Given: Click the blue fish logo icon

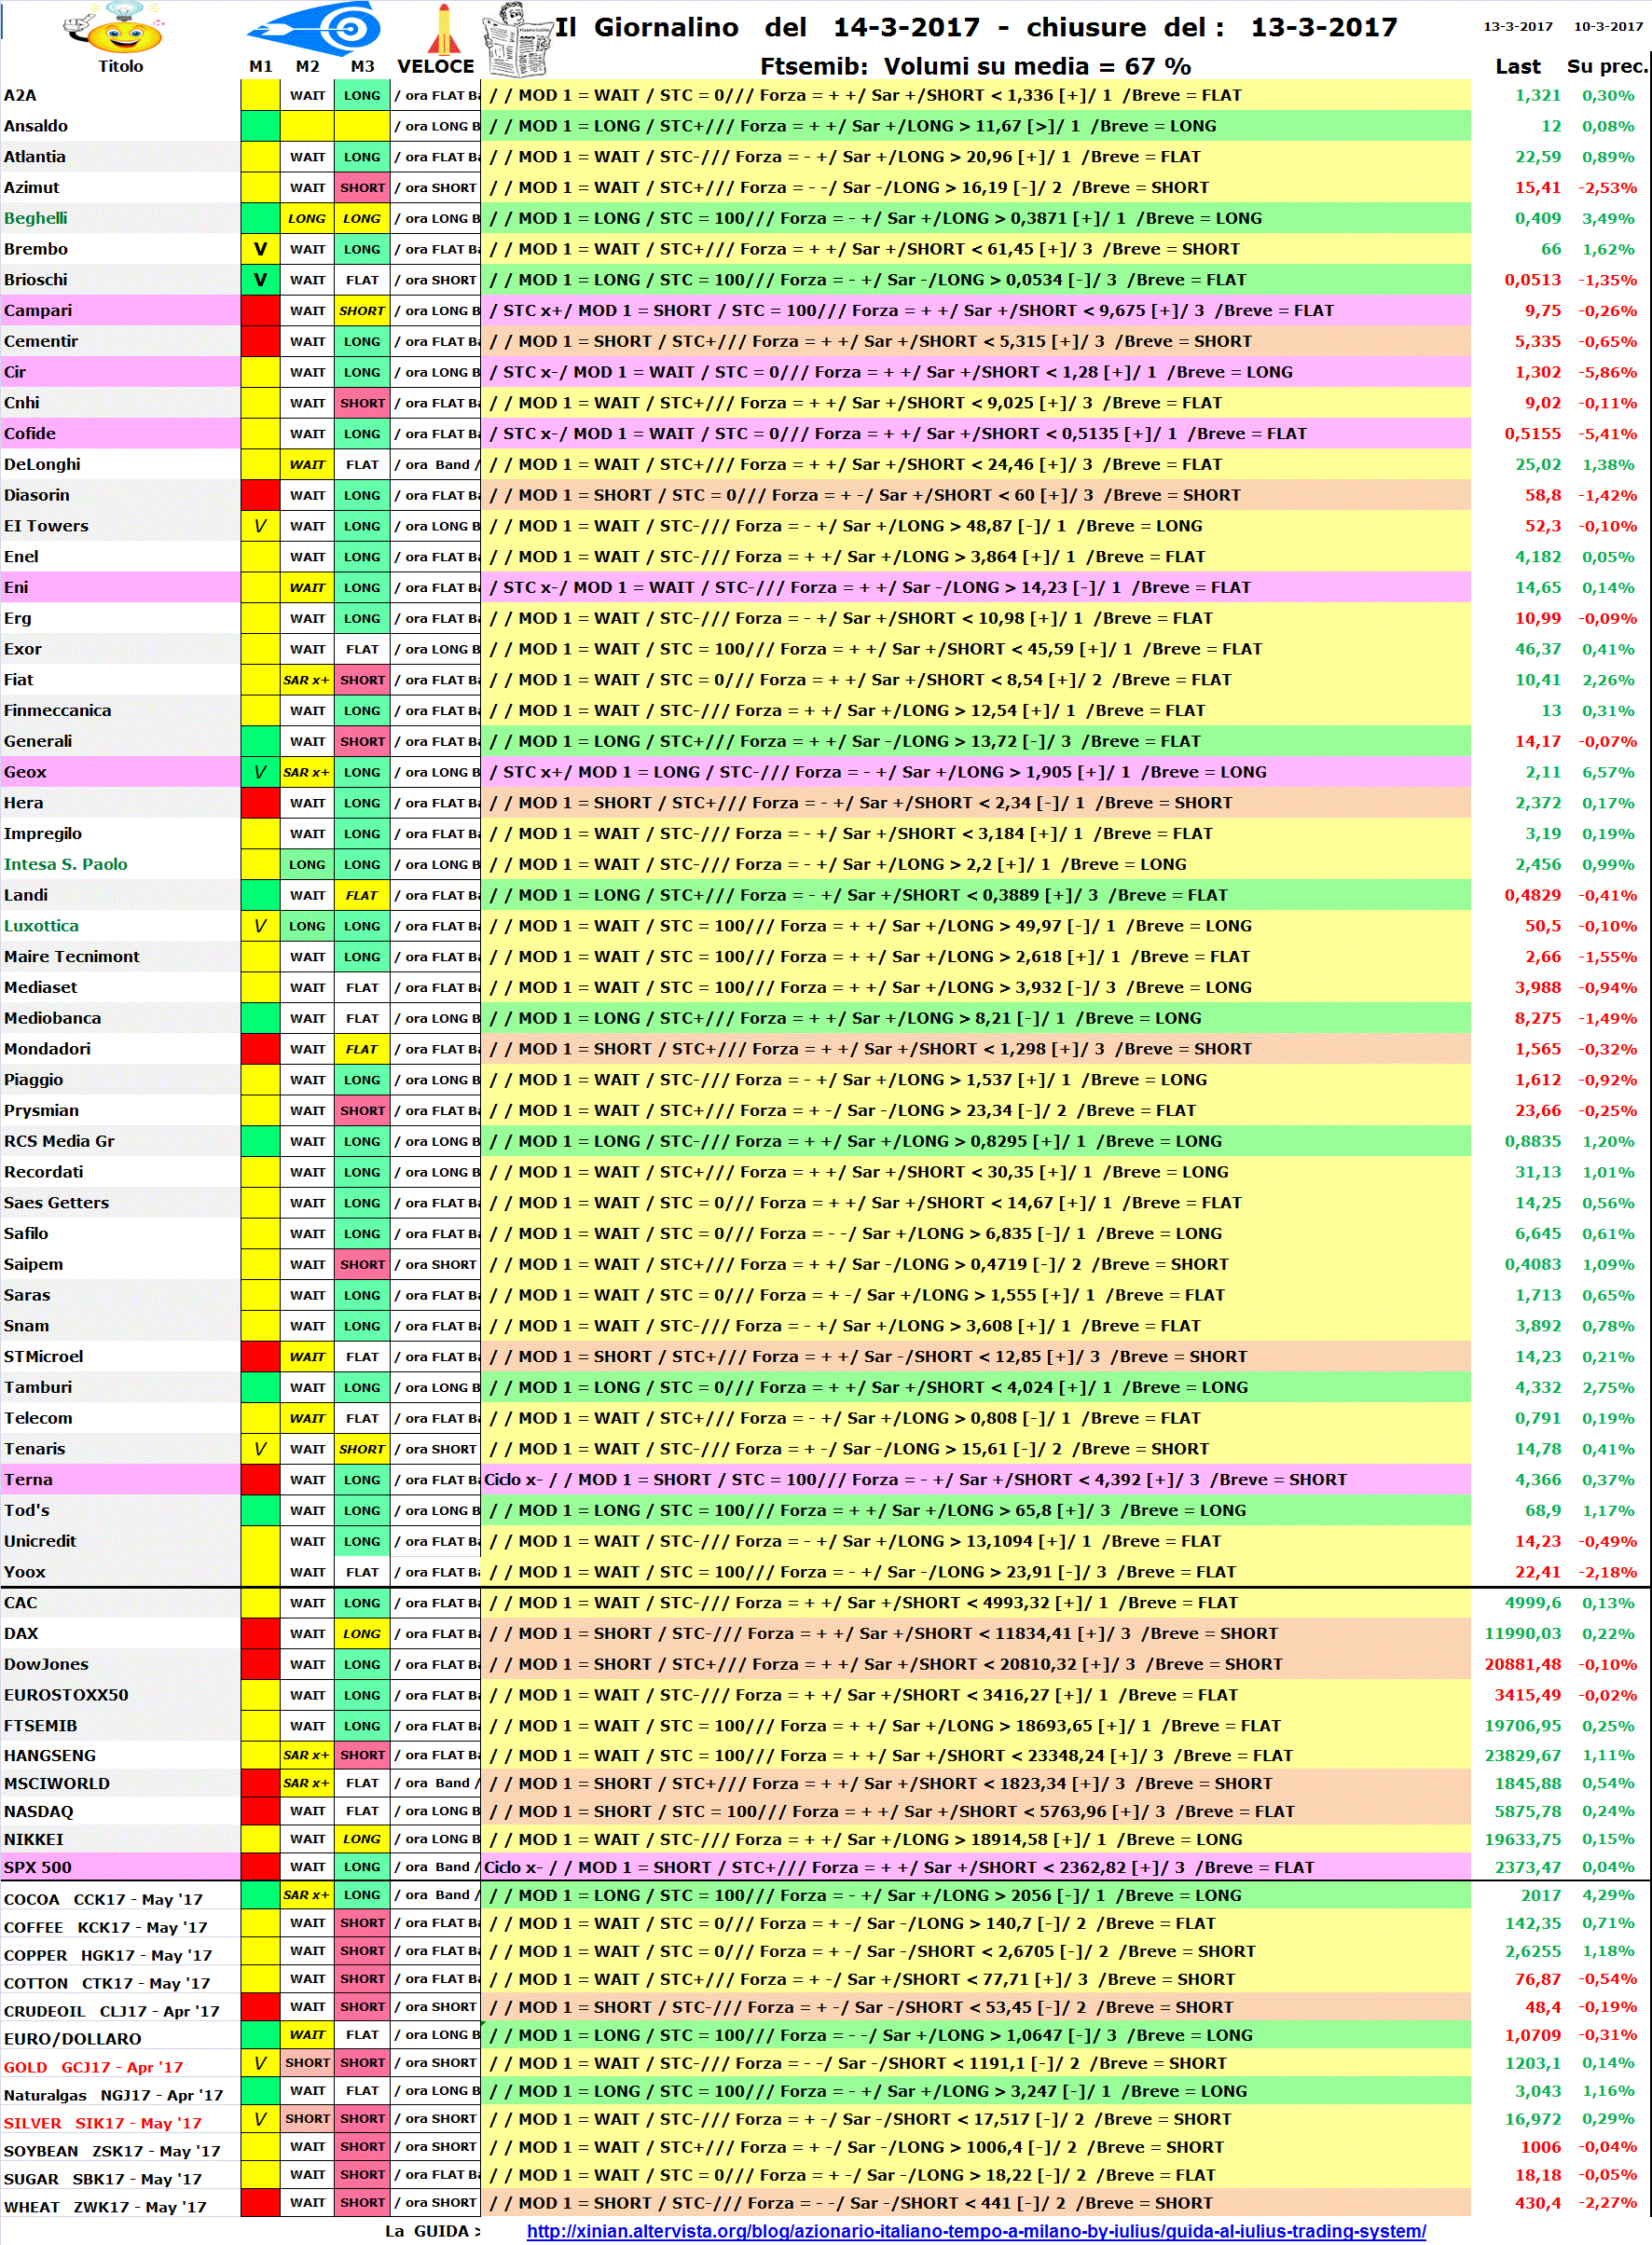Looking at the screenshot, I should tap(315, 27).
